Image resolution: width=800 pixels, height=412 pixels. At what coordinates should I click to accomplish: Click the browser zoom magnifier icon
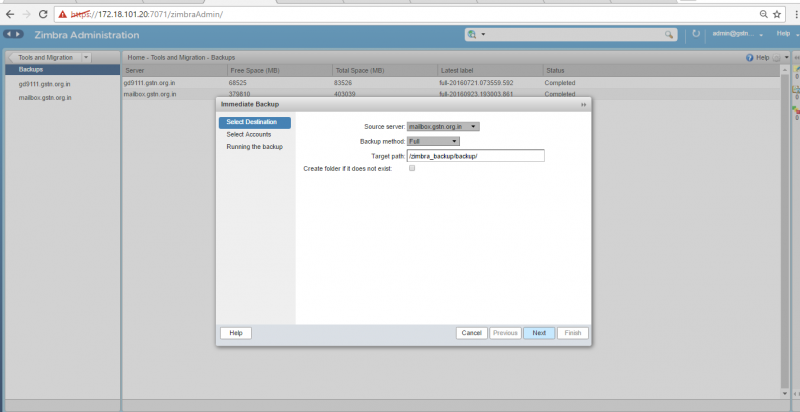pos(763,14)
